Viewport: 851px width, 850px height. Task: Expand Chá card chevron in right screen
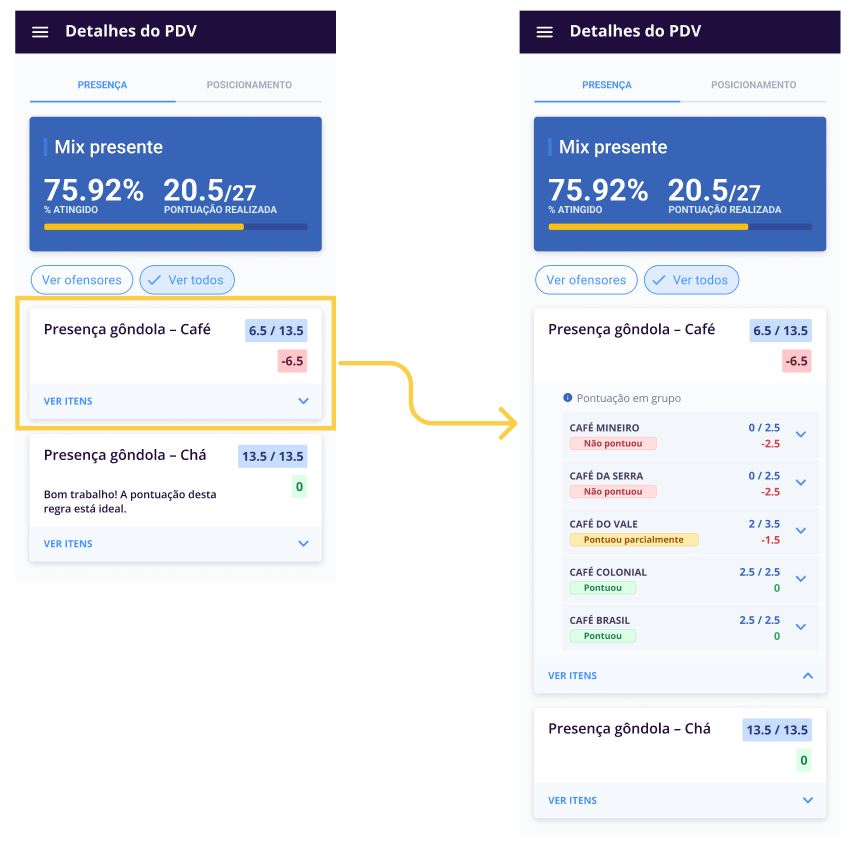tap(808, 800)
